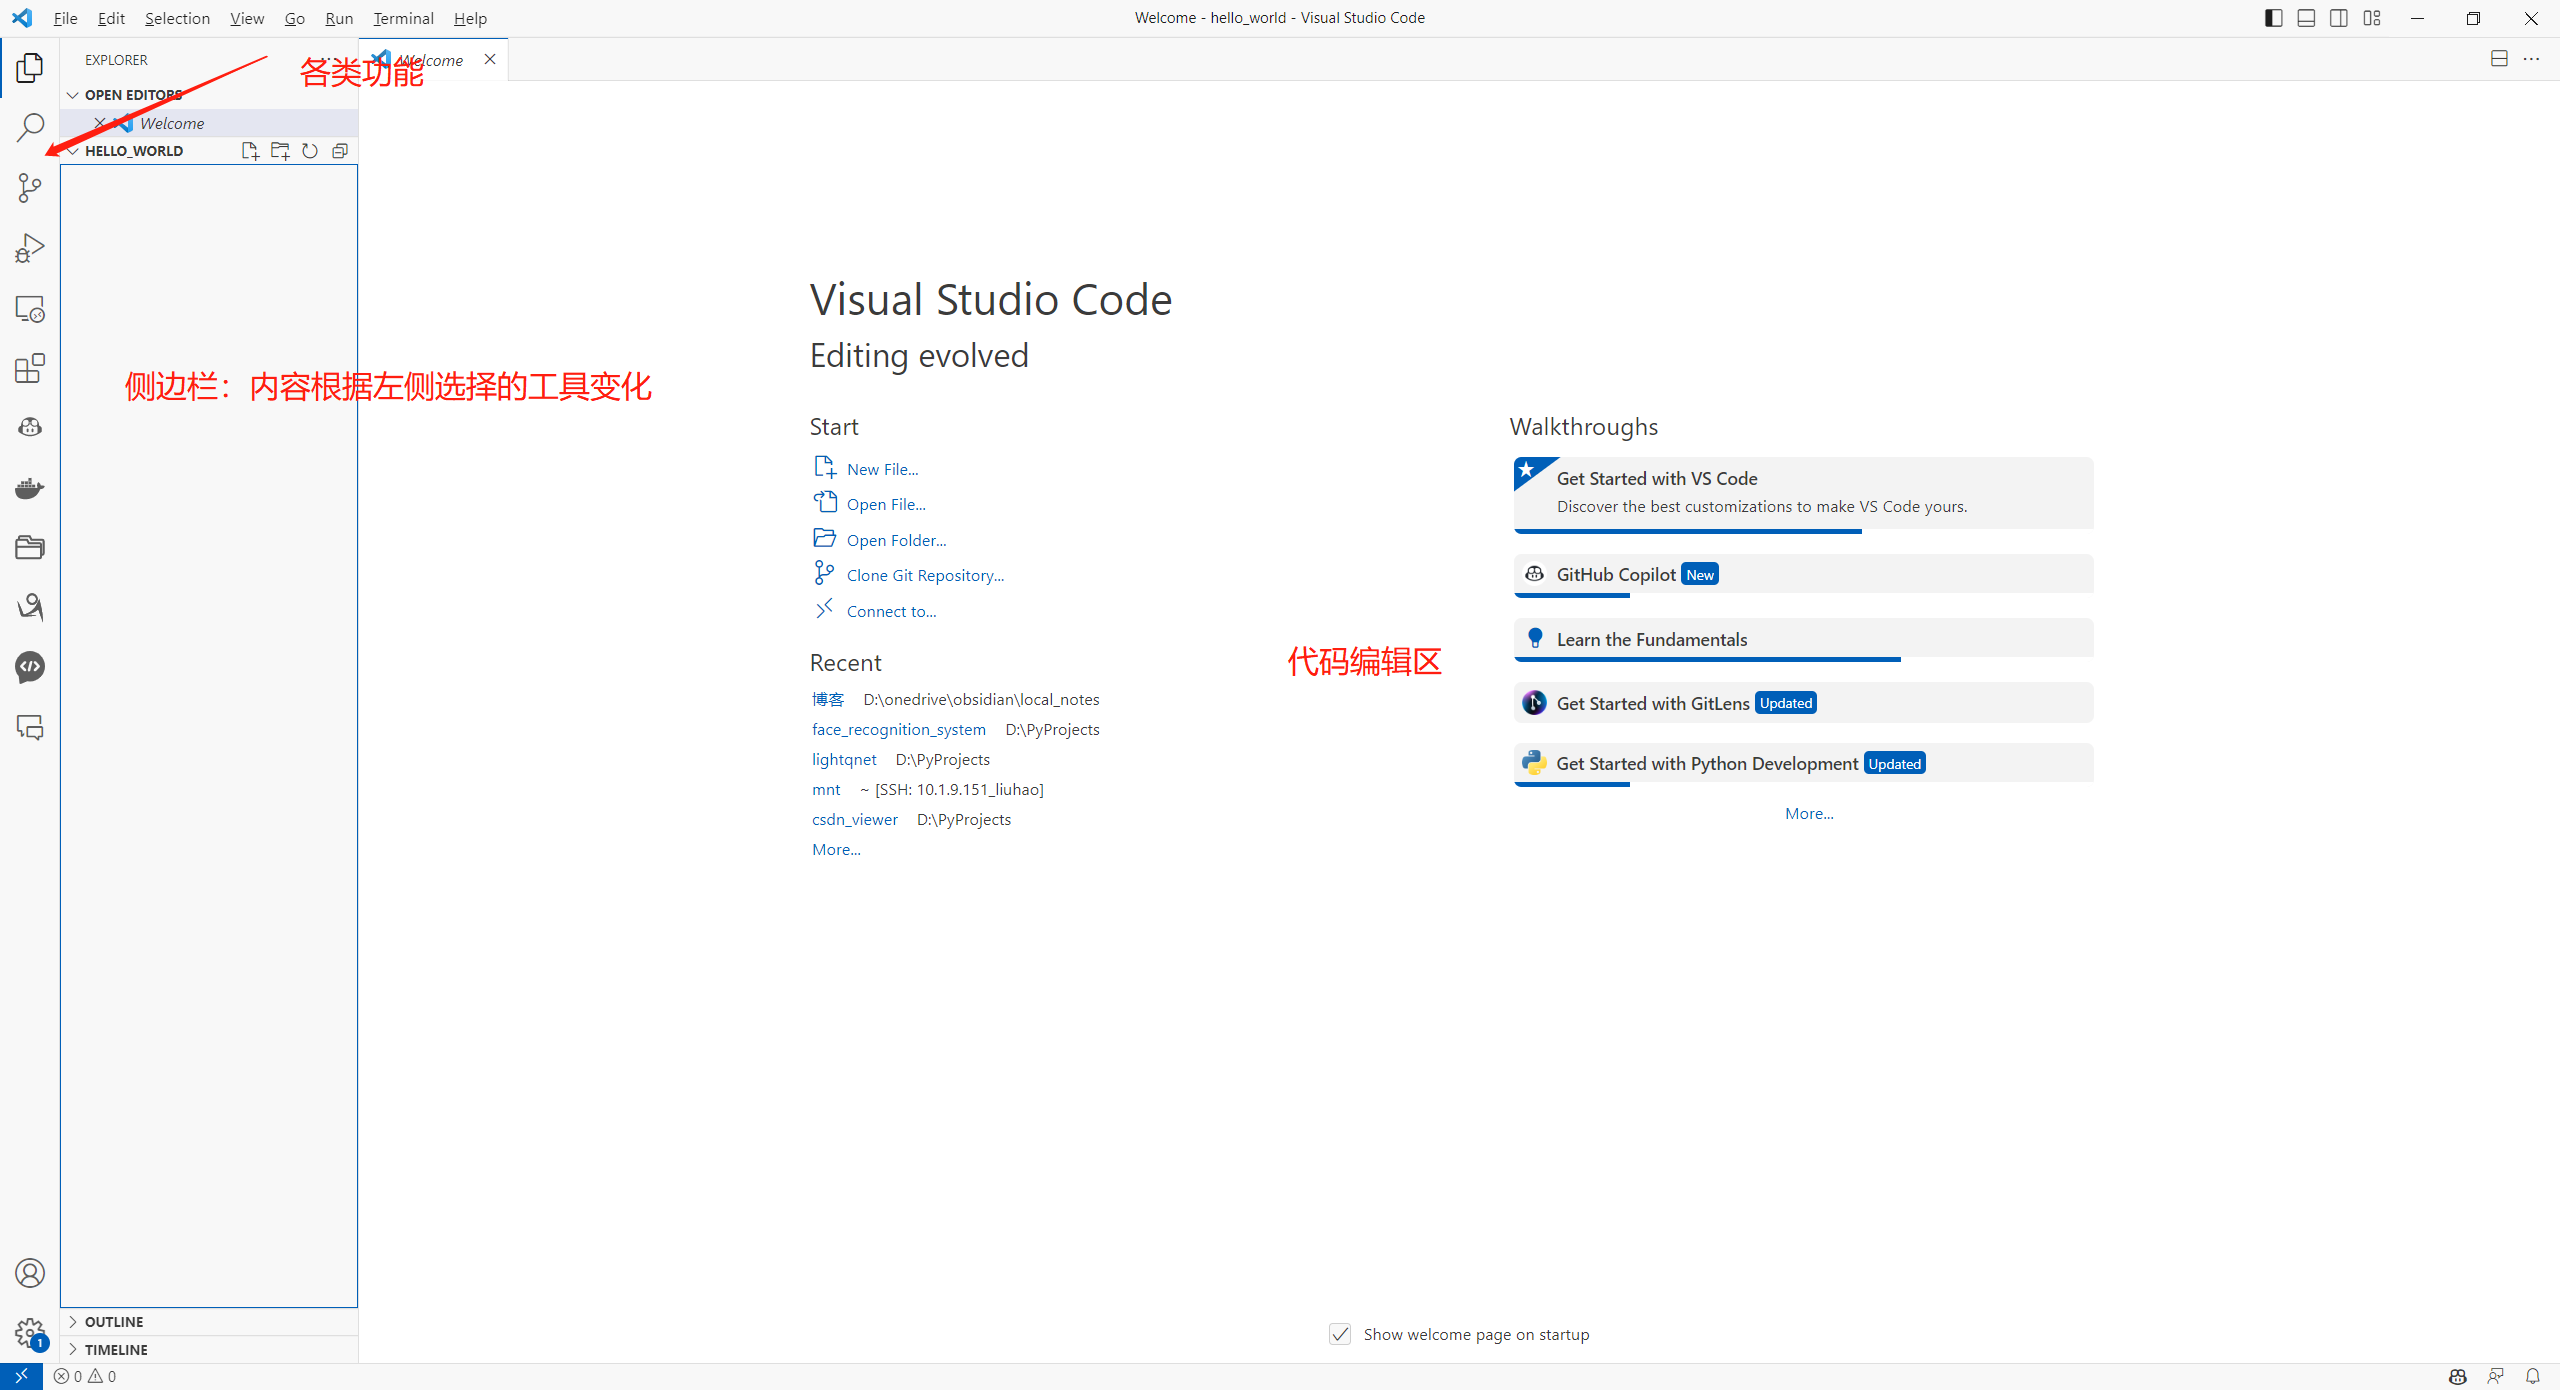This screenshot has height=1390, width=2560.
Task: Select Welcome in open editors list
Action: click(208, 123)
